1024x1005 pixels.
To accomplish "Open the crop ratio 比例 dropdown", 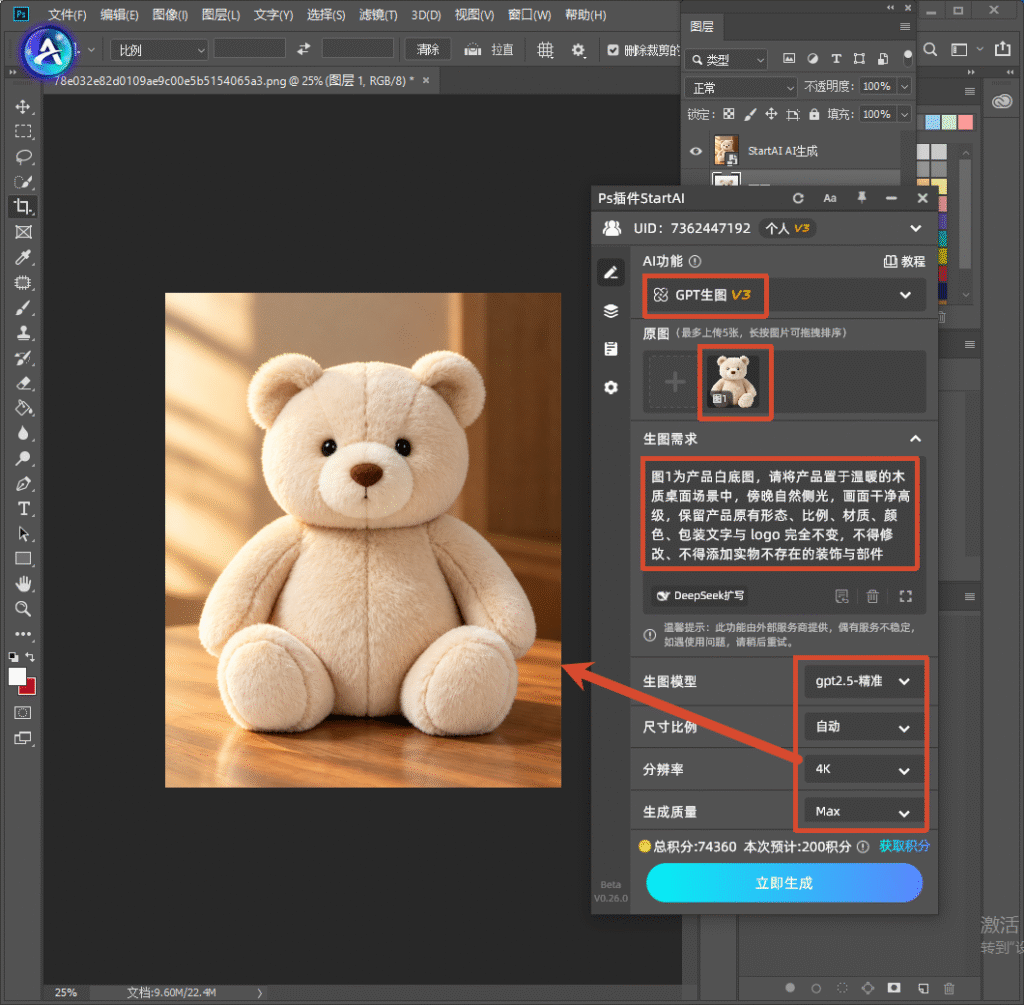I will coord(159,50).
